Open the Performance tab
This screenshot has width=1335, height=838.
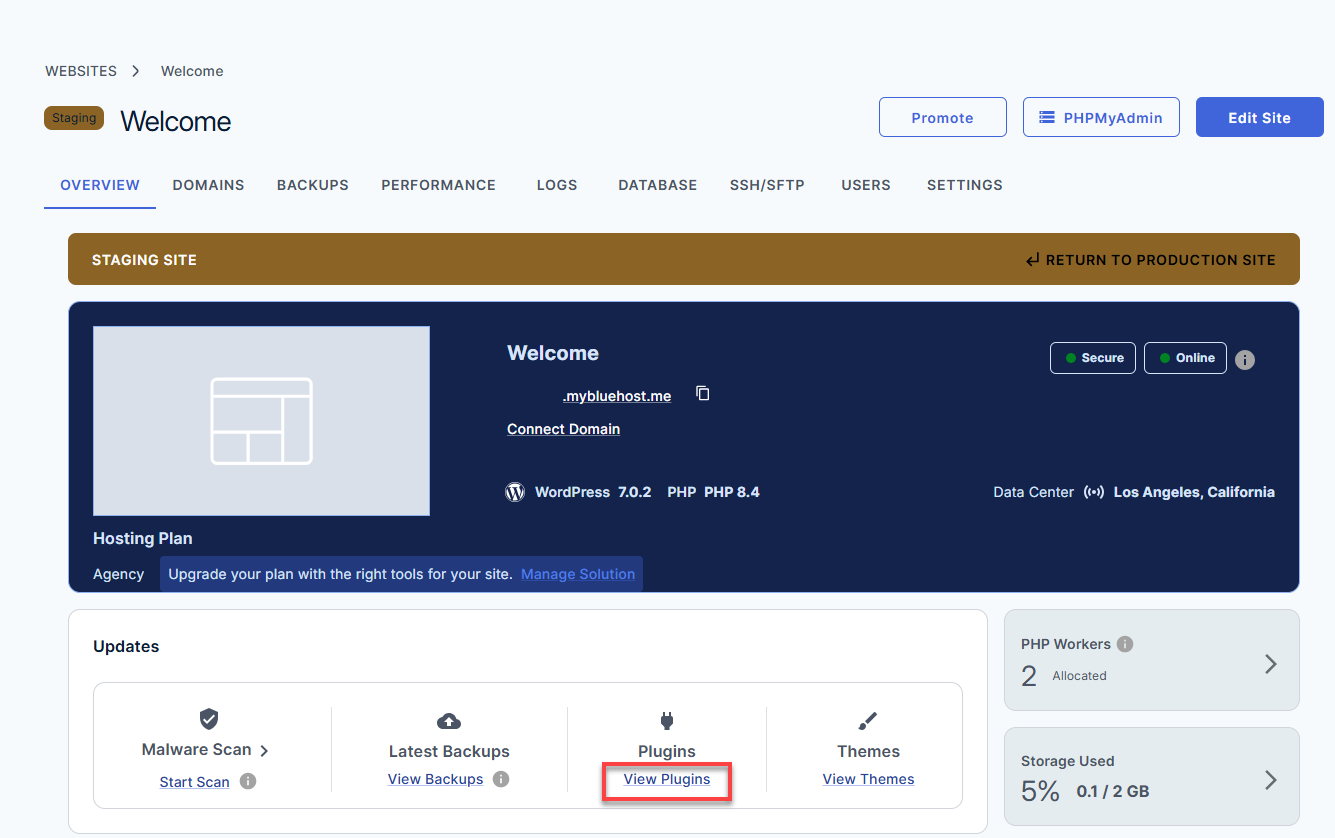coord(438,185)
